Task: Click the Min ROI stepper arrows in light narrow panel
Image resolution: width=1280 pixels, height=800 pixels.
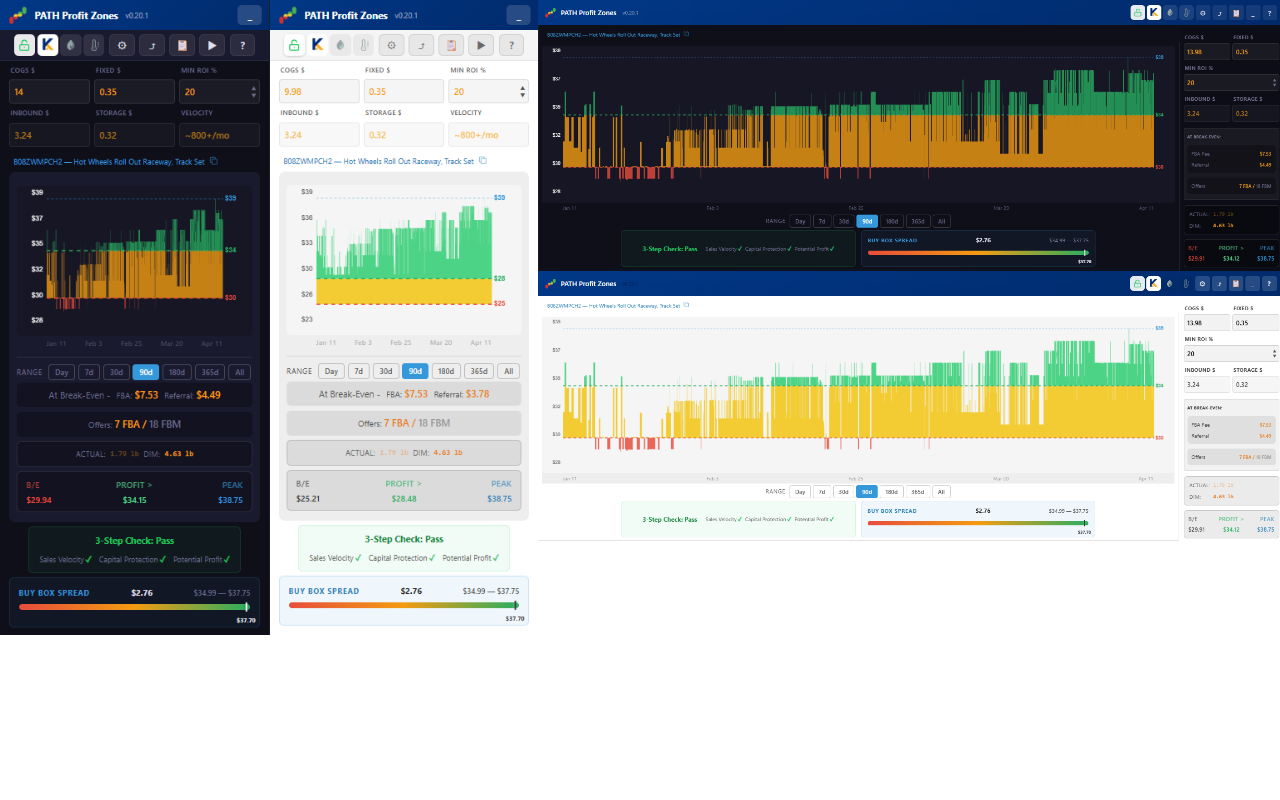Action: coord(523,91)
